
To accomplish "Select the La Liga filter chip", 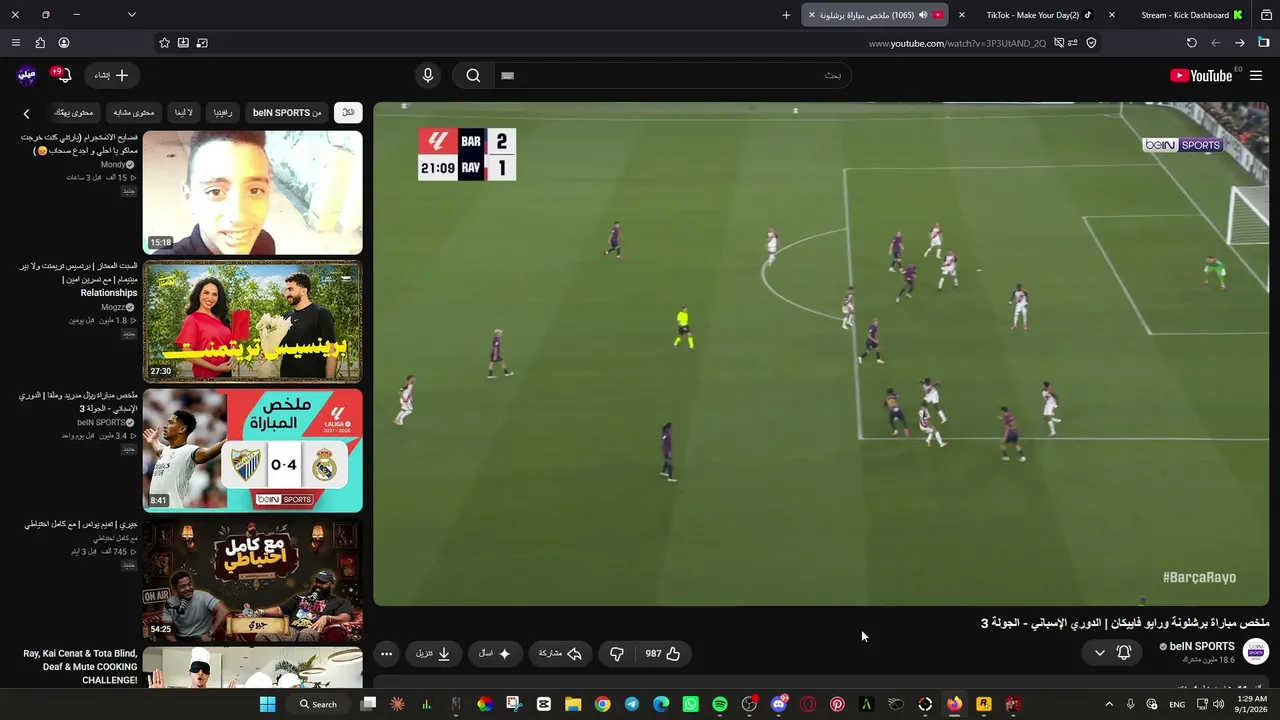I will tap(184, 113).
